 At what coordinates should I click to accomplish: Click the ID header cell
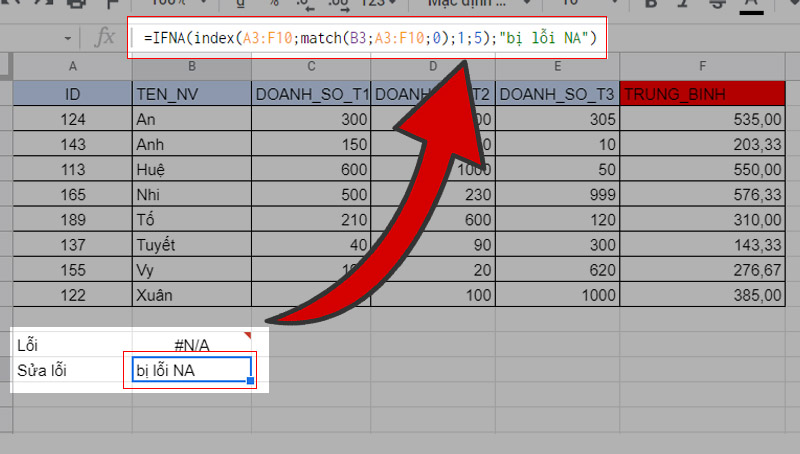pos(72,94)
